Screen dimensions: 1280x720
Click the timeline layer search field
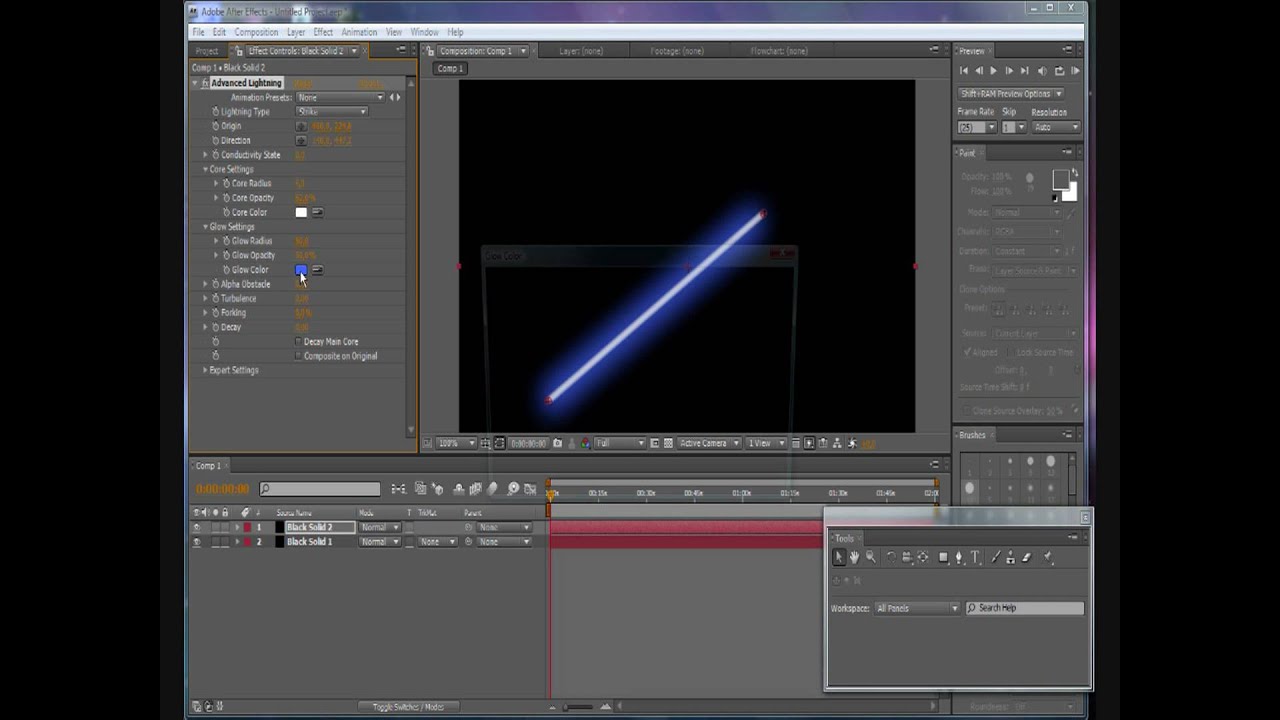pos(320,489)
